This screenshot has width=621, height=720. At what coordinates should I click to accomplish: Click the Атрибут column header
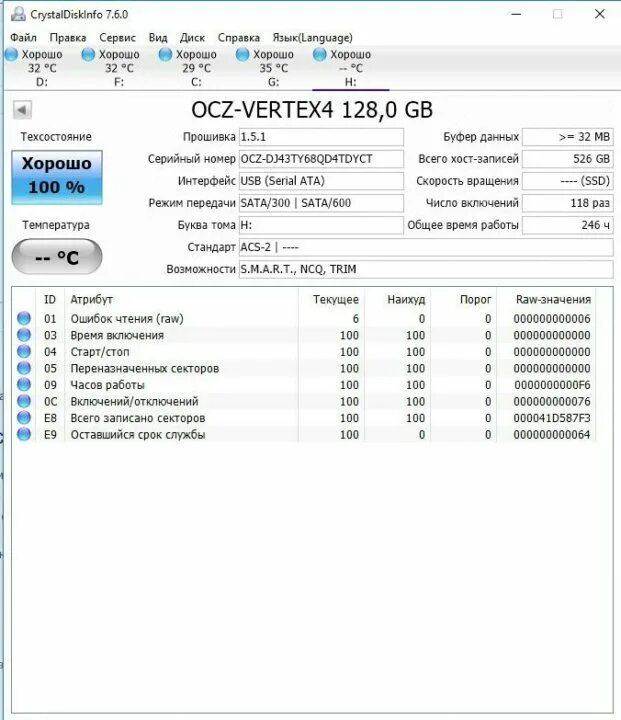click(181, 299)
